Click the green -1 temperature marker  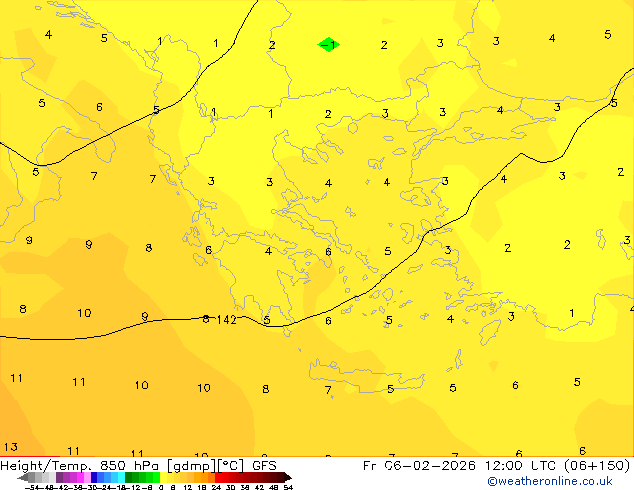[x=328, y=44]
